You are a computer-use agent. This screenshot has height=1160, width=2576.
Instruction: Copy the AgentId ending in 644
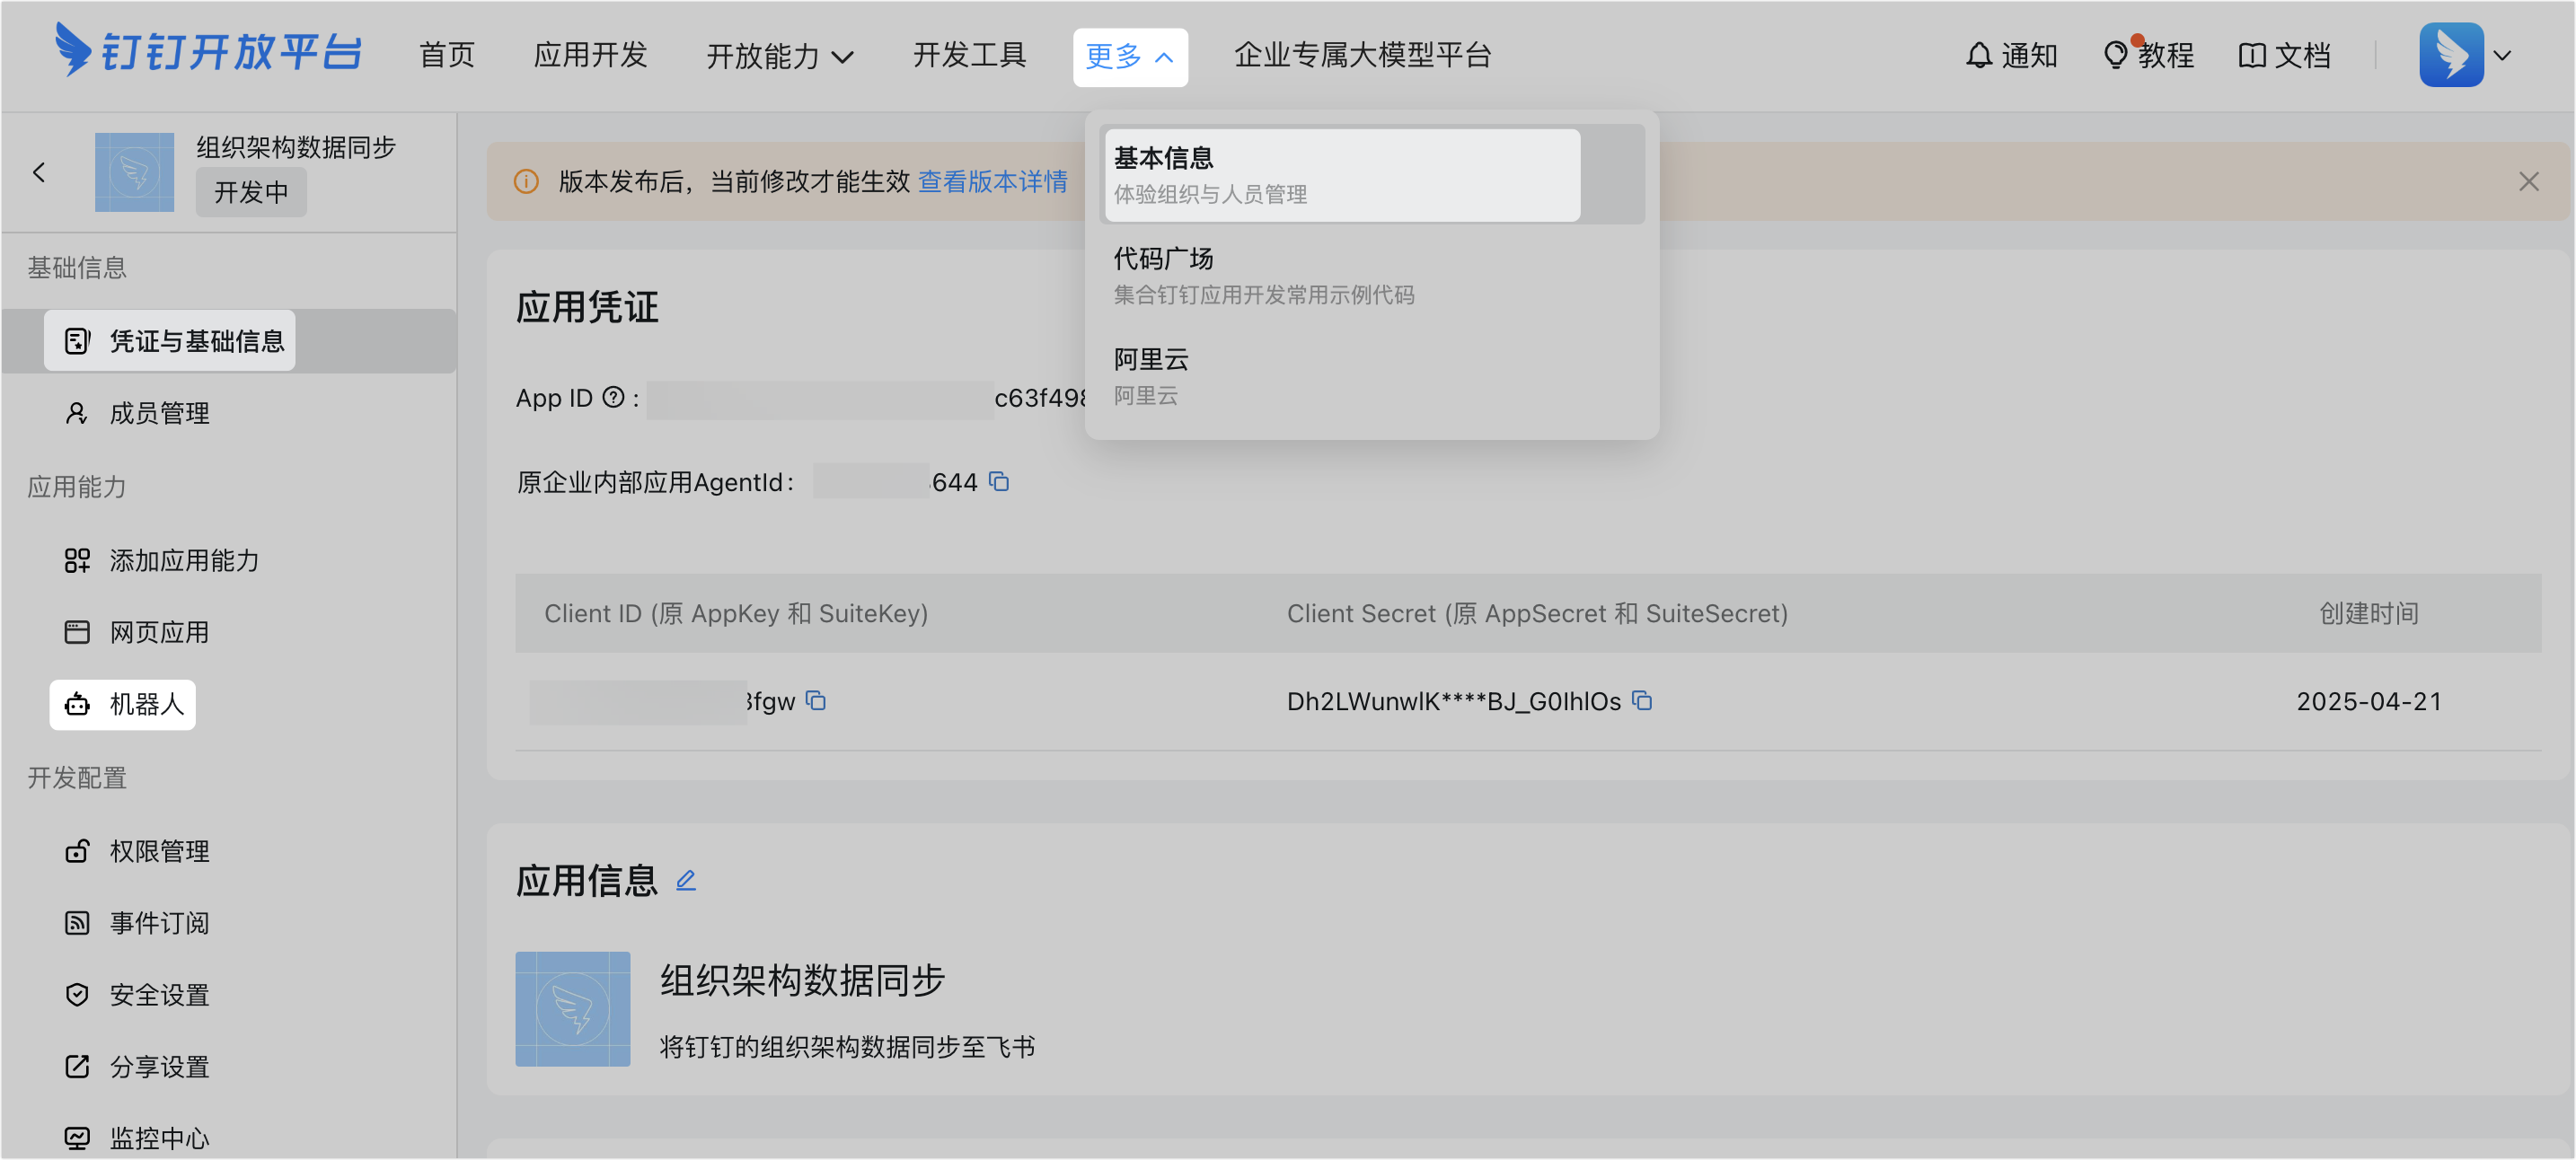[x=999, y=482]
